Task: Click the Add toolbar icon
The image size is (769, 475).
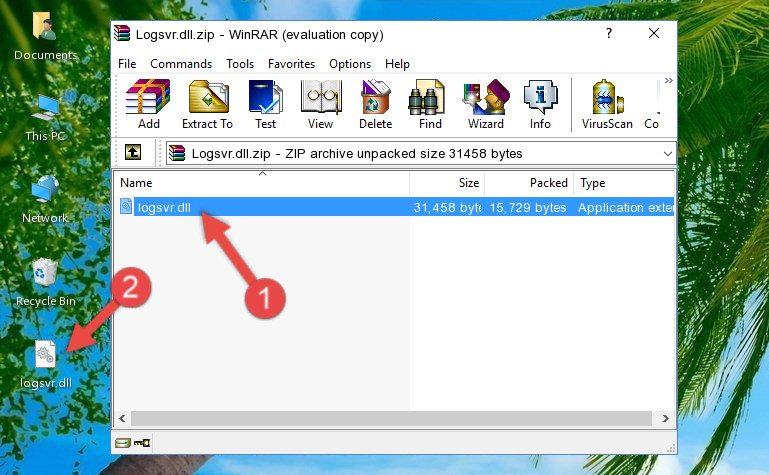Action: (148, 104)
